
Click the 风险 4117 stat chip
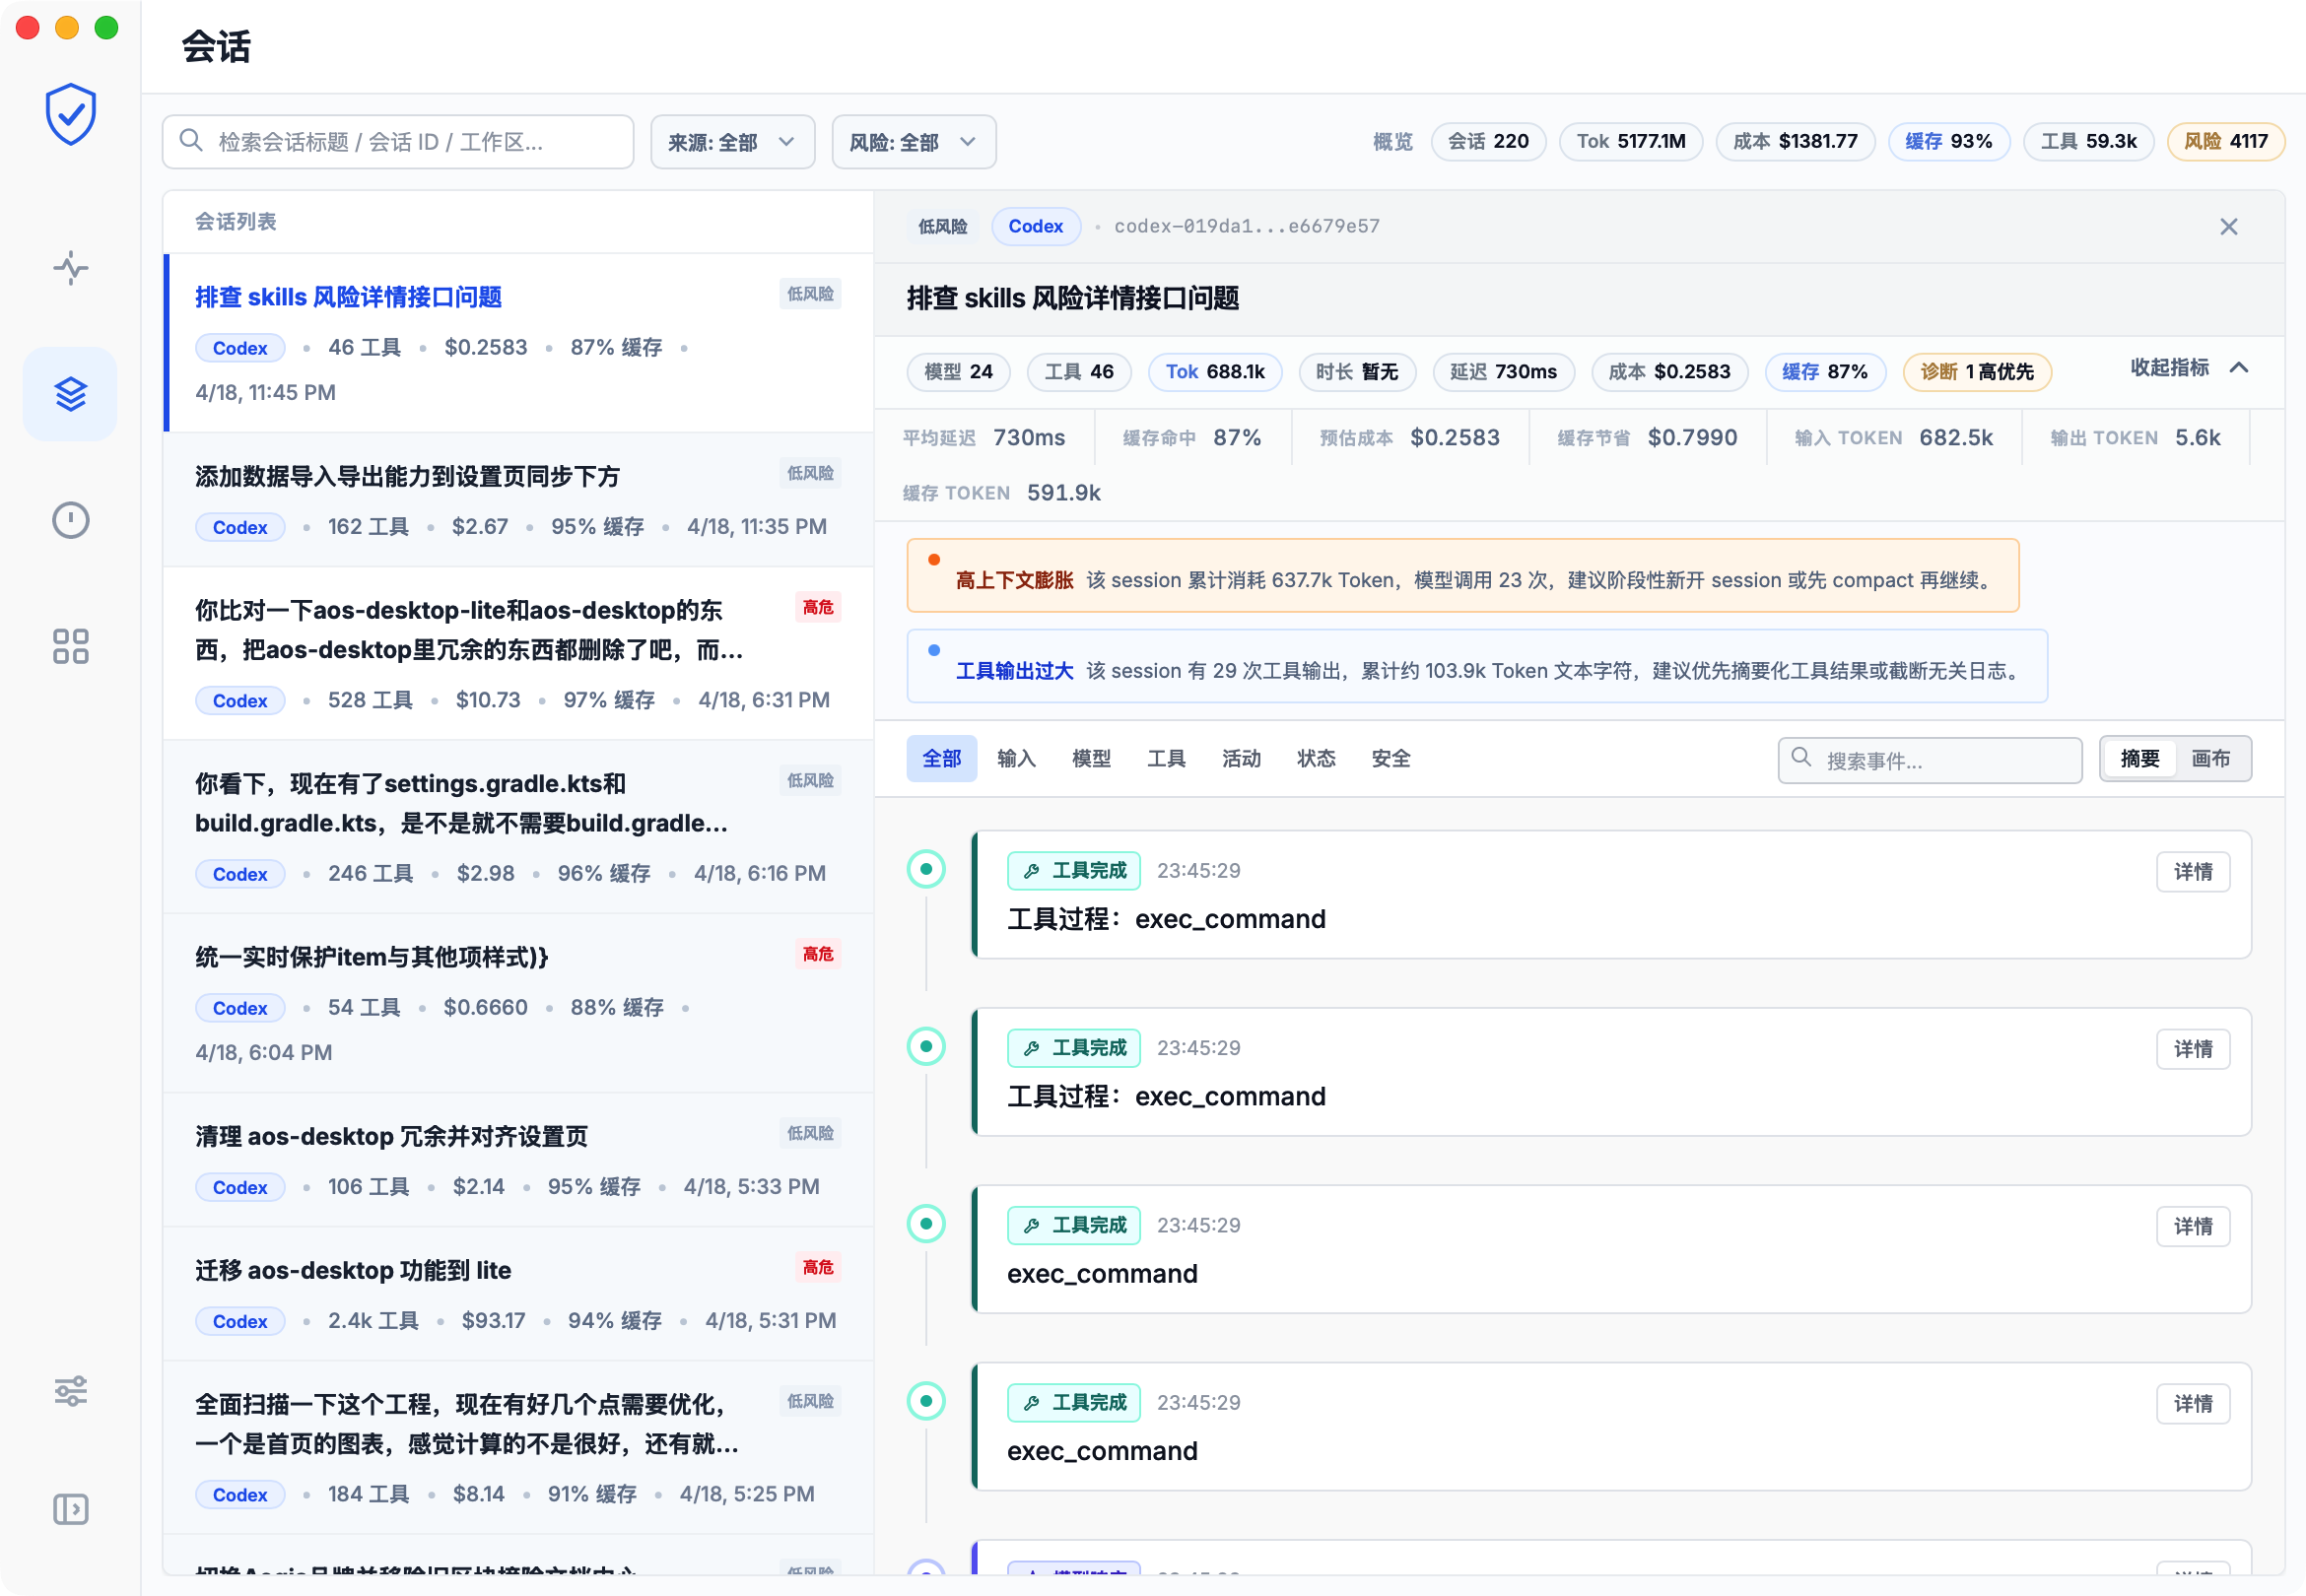point(2225,141)
